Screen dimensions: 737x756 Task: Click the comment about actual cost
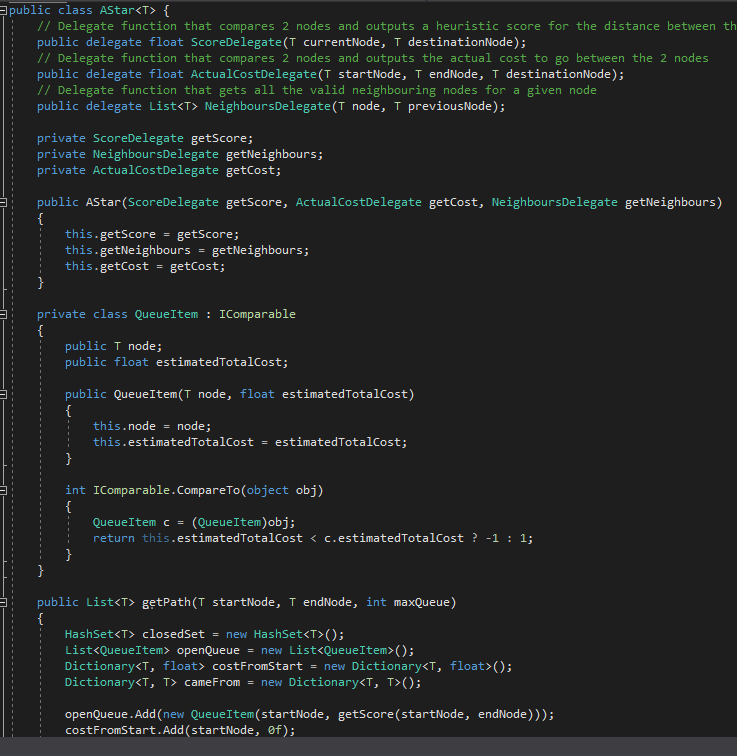click(x=373, y=58)
